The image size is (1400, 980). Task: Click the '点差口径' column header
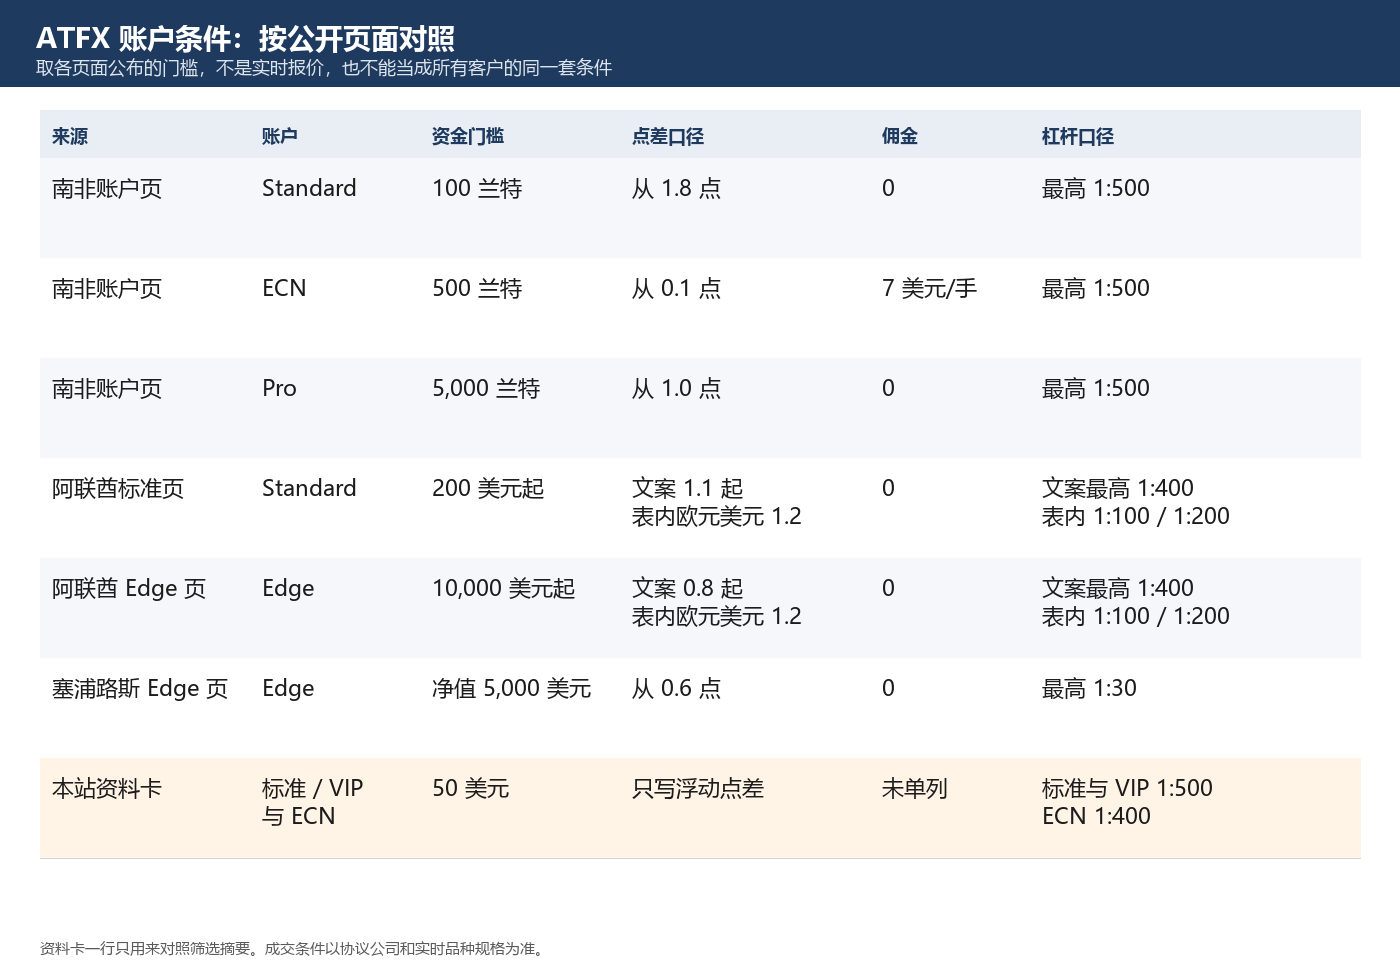coord(667,136)
